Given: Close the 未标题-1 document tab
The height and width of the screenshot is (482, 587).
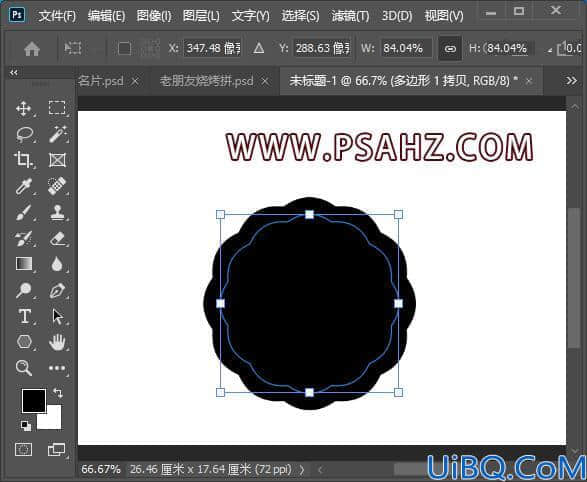Looking at the screenshot, I should click(x=529, y=81).
